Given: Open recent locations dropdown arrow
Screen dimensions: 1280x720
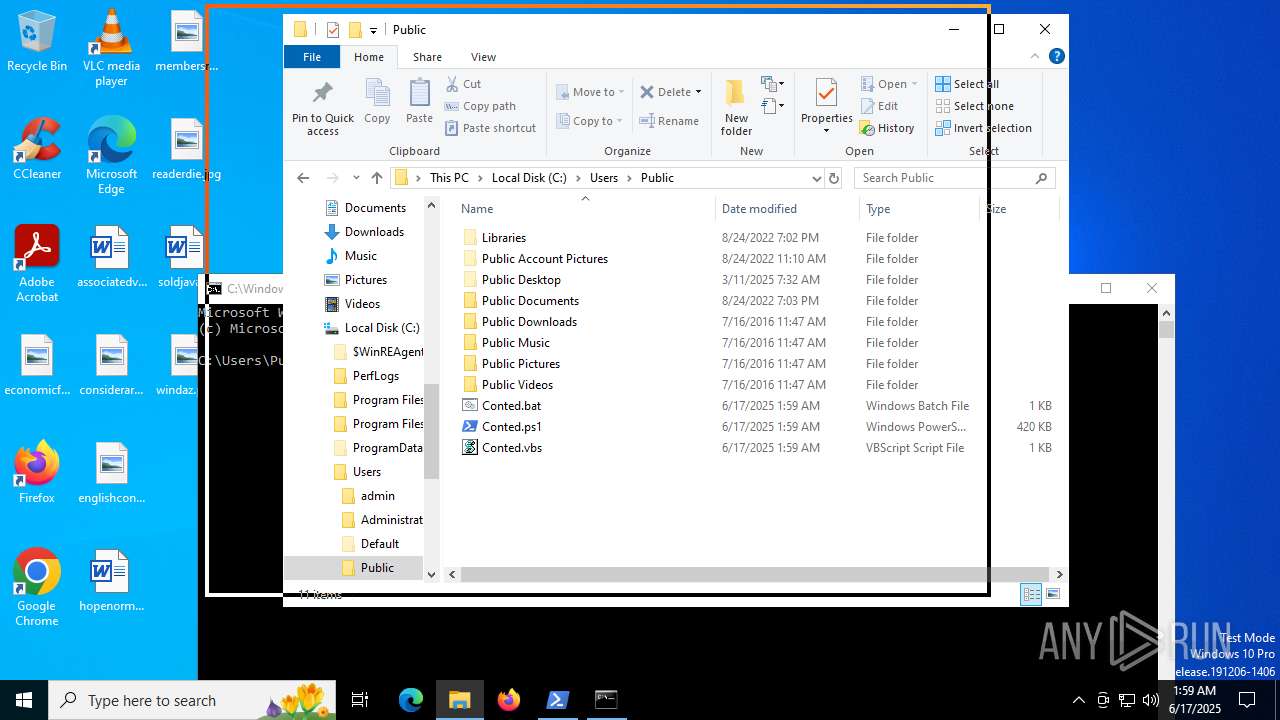Looking at the screenshot, I should pyautogui.click(x=356, y=178).
